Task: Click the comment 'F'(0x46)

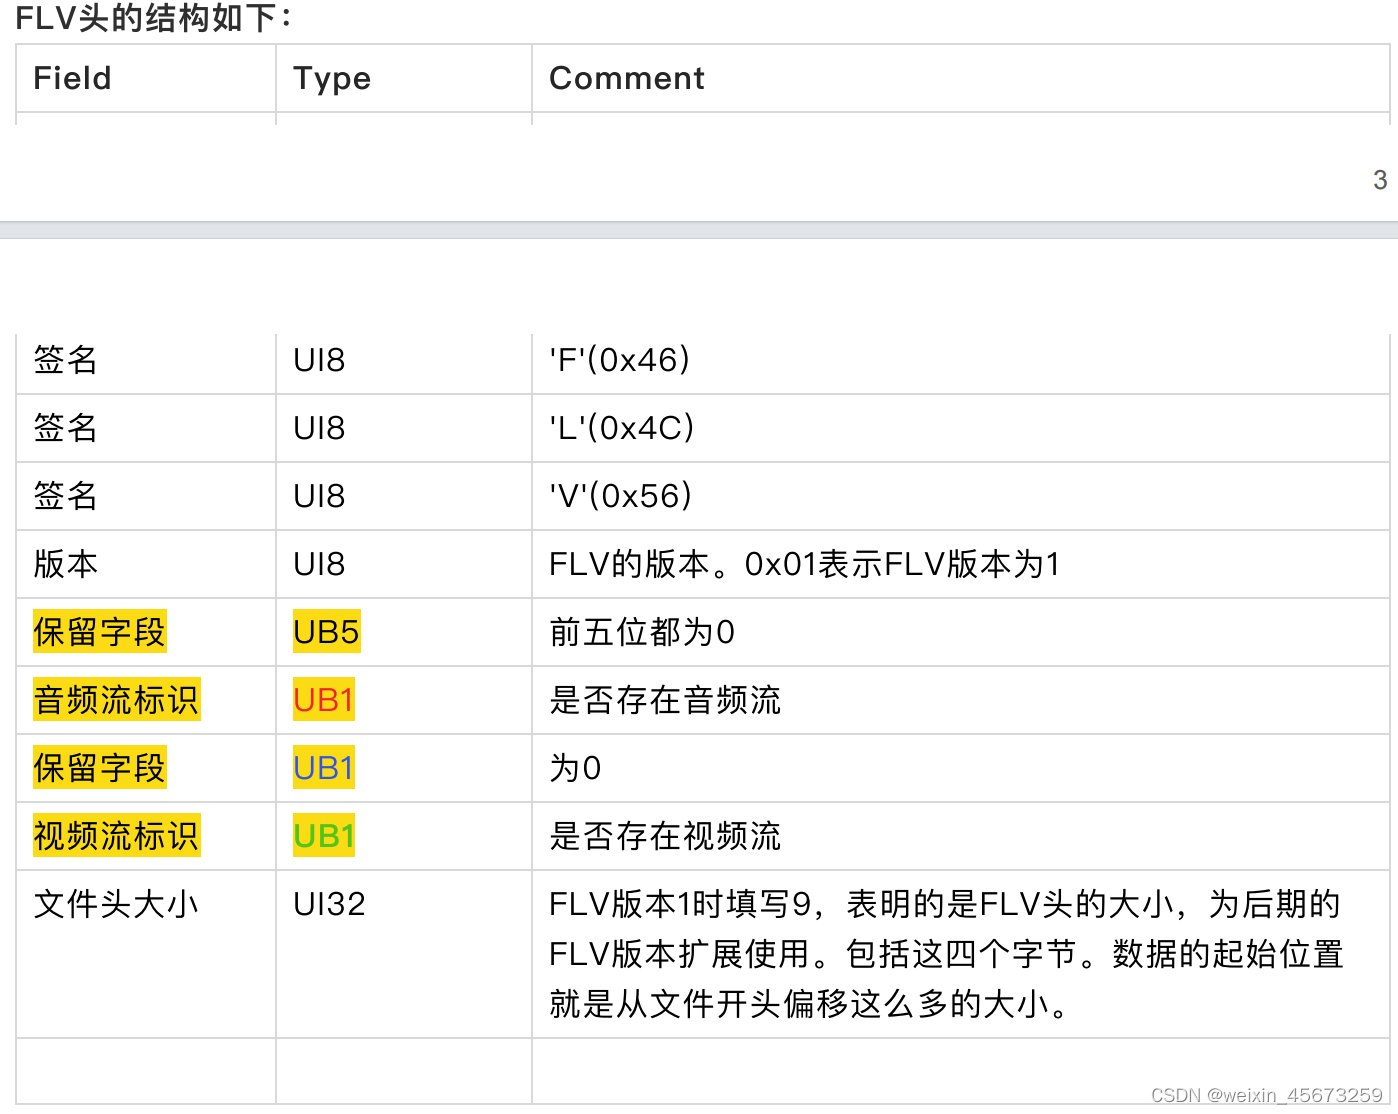Action: (620, 360)
